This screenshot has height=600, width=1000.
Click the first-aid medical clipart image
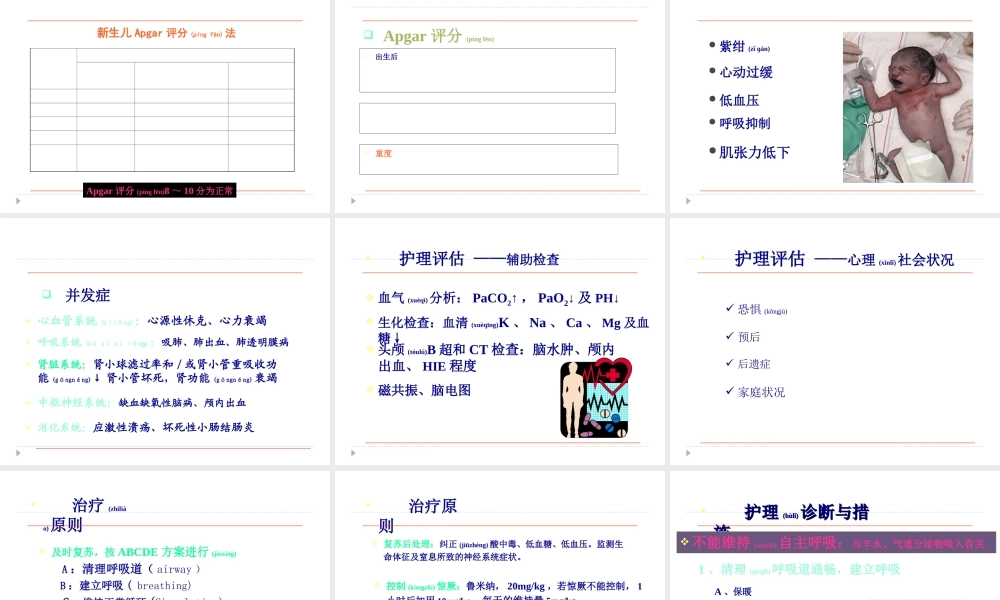(594, 397)
